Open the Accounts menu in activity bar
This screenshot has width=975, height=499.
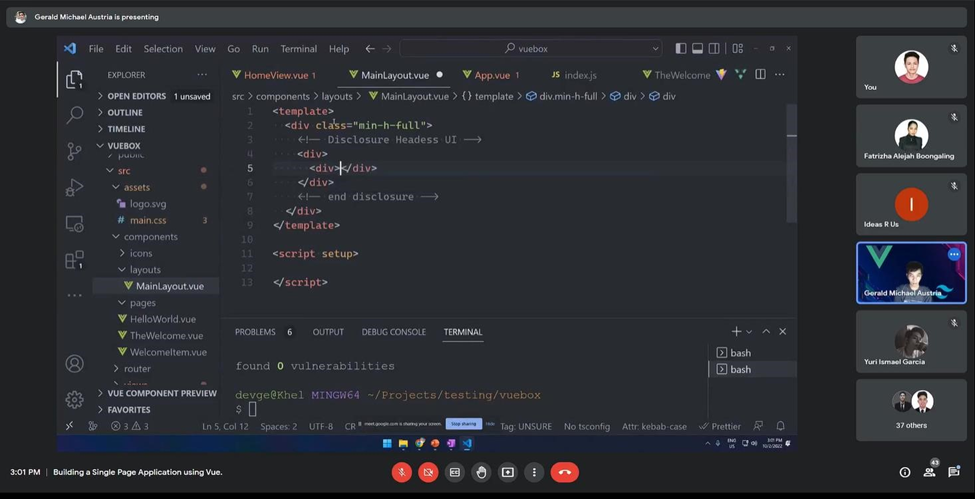[x=74, y=363]
